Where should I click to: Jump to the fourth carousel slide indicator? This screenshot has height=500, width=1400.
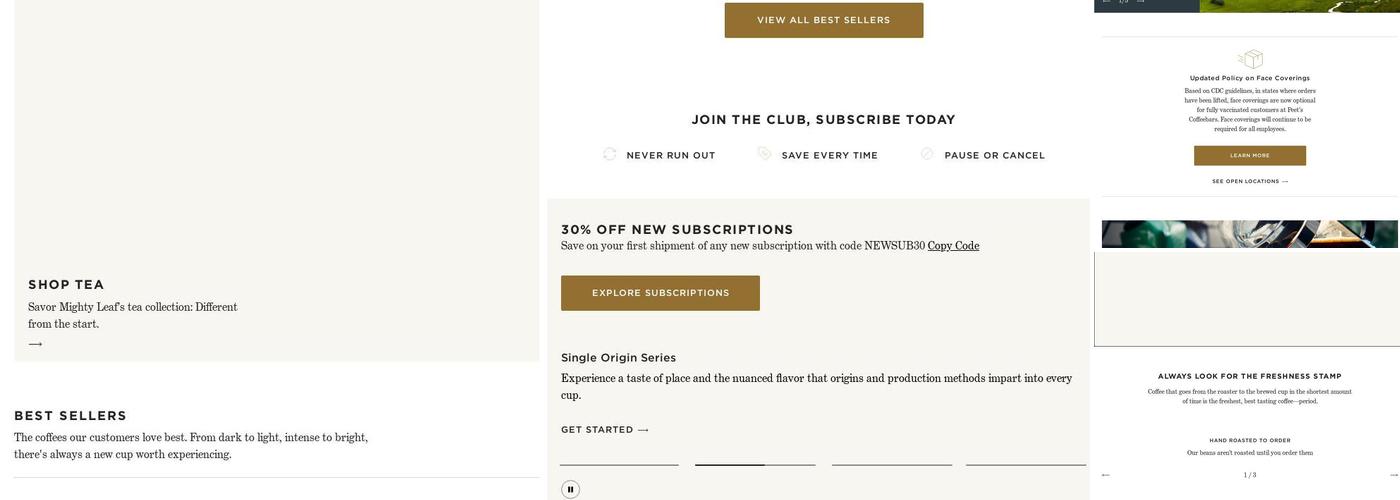1026,465
